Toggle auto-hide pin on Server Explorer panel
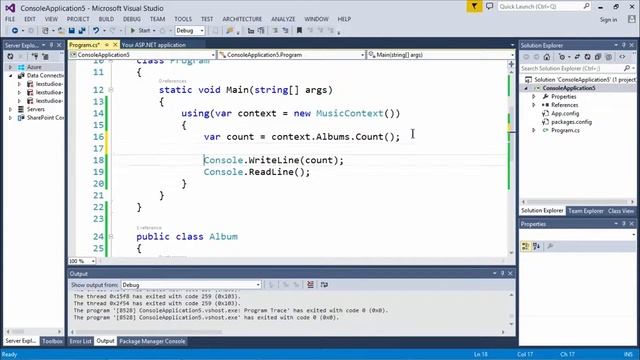 tap(51, 45)
